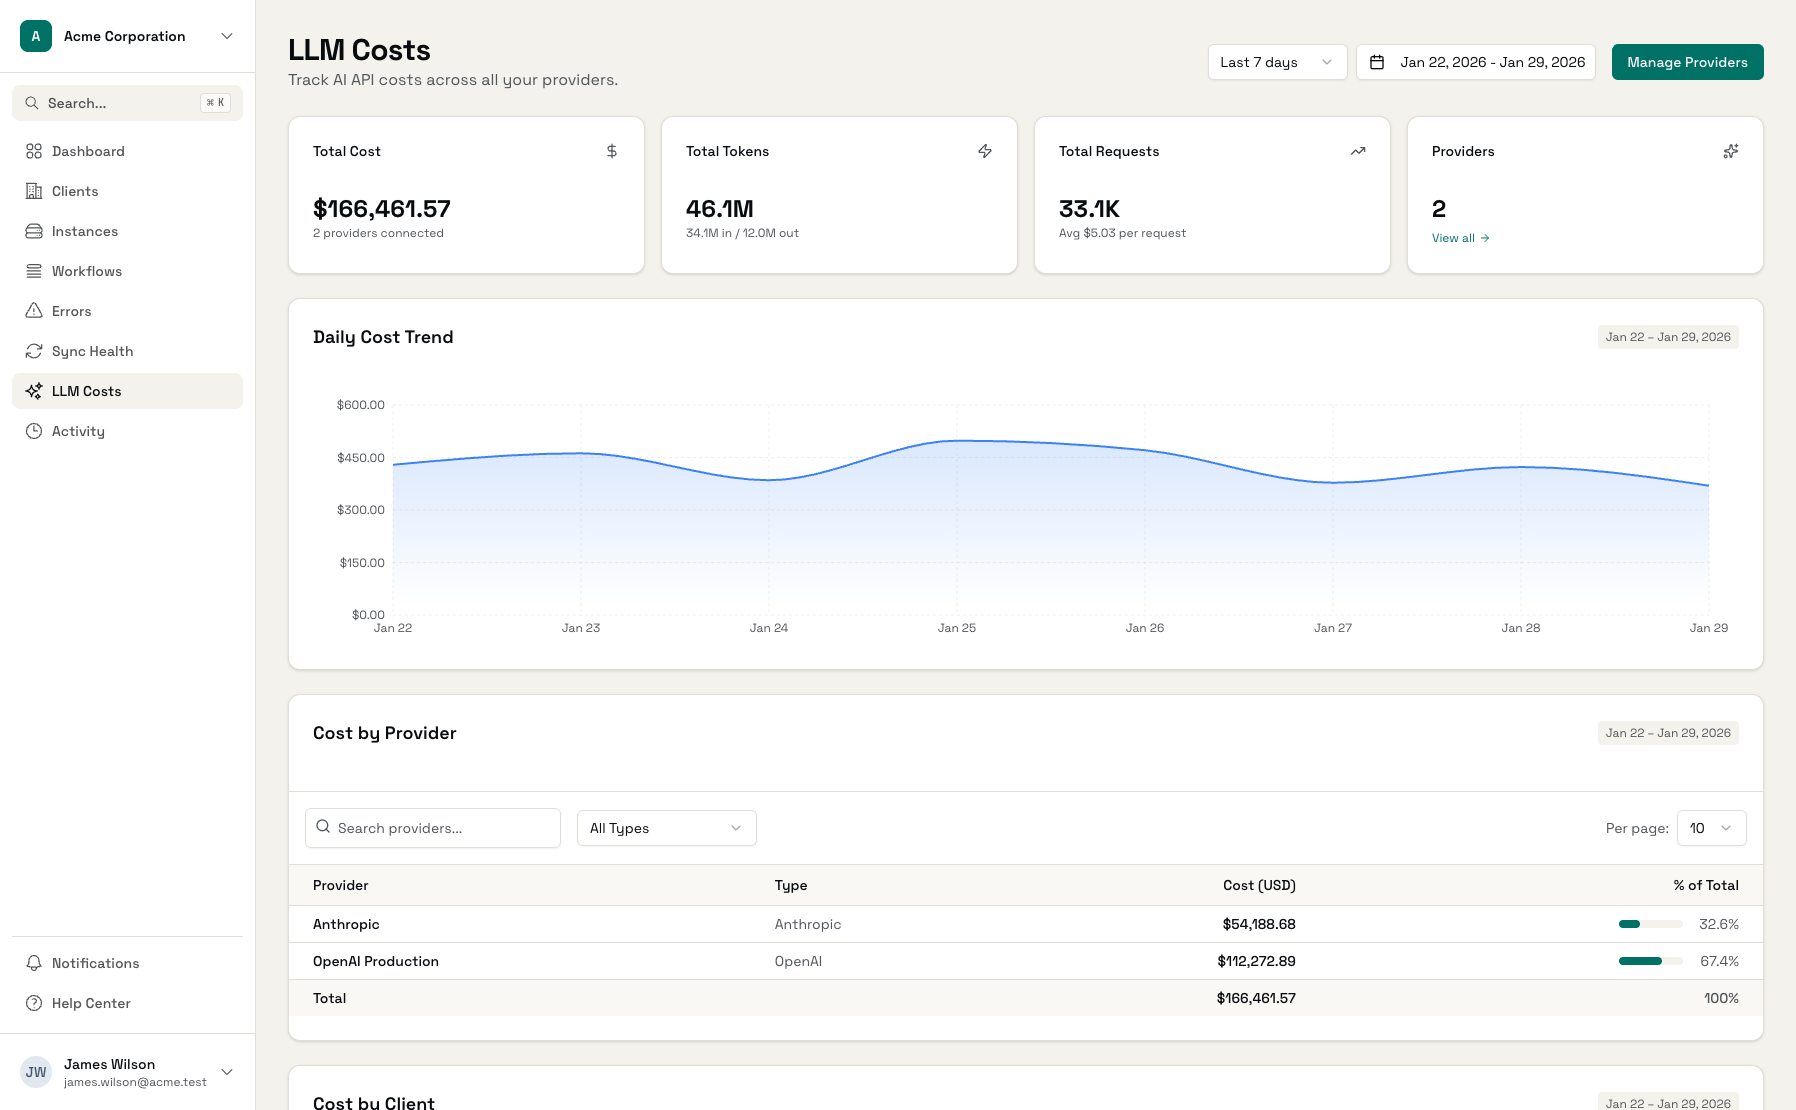Click the OpenAI Production percentage progress bar
1796x1110 pixels.
click(x=1650, y=961)
